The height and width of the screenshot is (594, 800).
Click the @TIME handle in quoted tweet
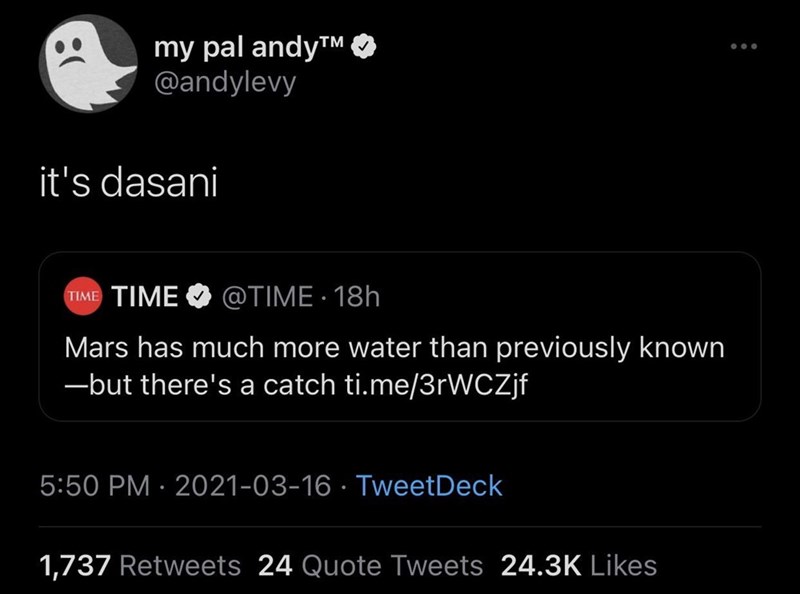tap(268, 297)
